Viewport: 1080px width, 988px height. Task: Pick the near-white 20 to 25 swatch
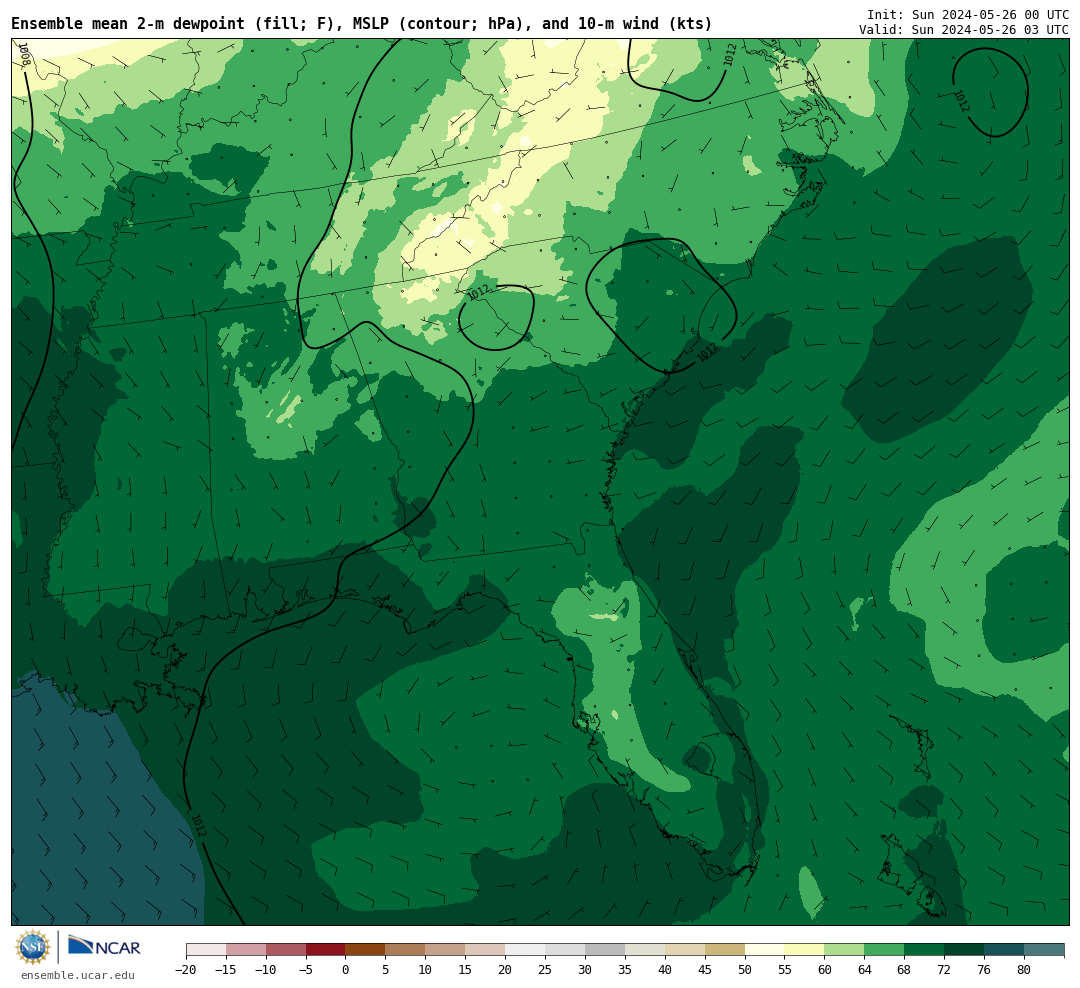point(526,950)
